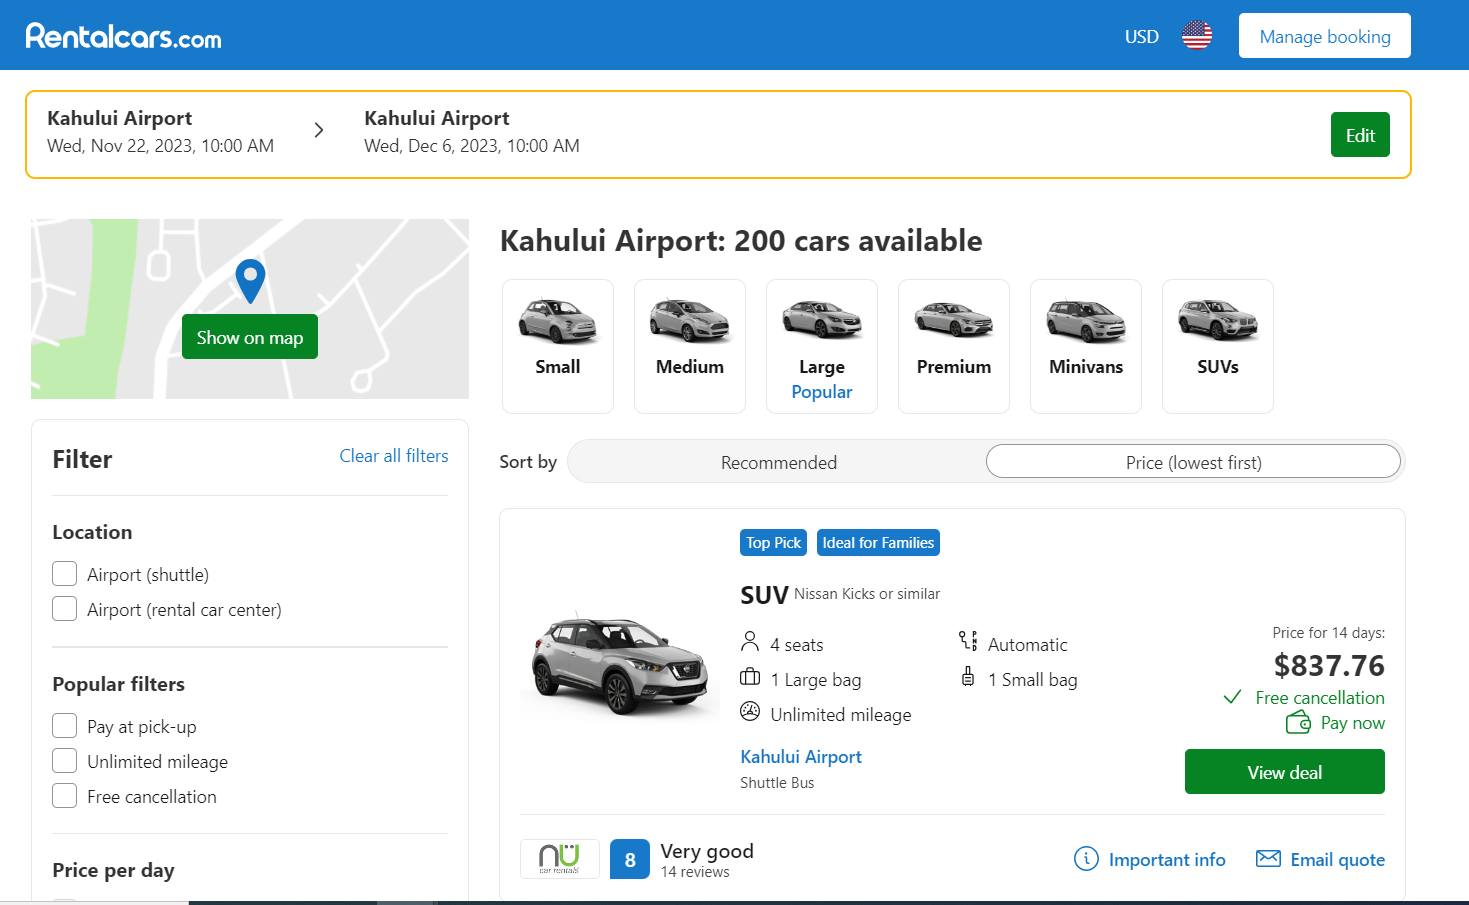Screen dimensions: 1469x905
Task: Select the Minivans category
Action: click(1086, 346)
